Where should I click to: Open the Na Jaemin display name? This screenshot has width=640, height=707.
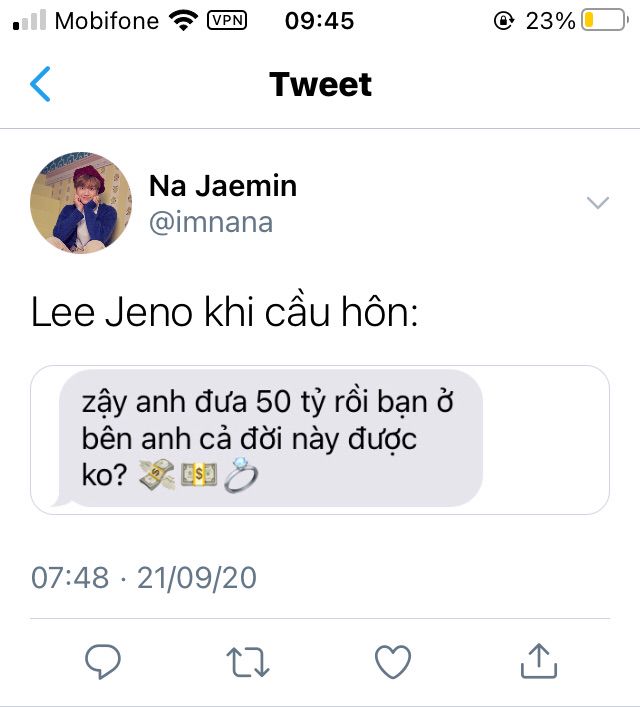coord(222,186)
